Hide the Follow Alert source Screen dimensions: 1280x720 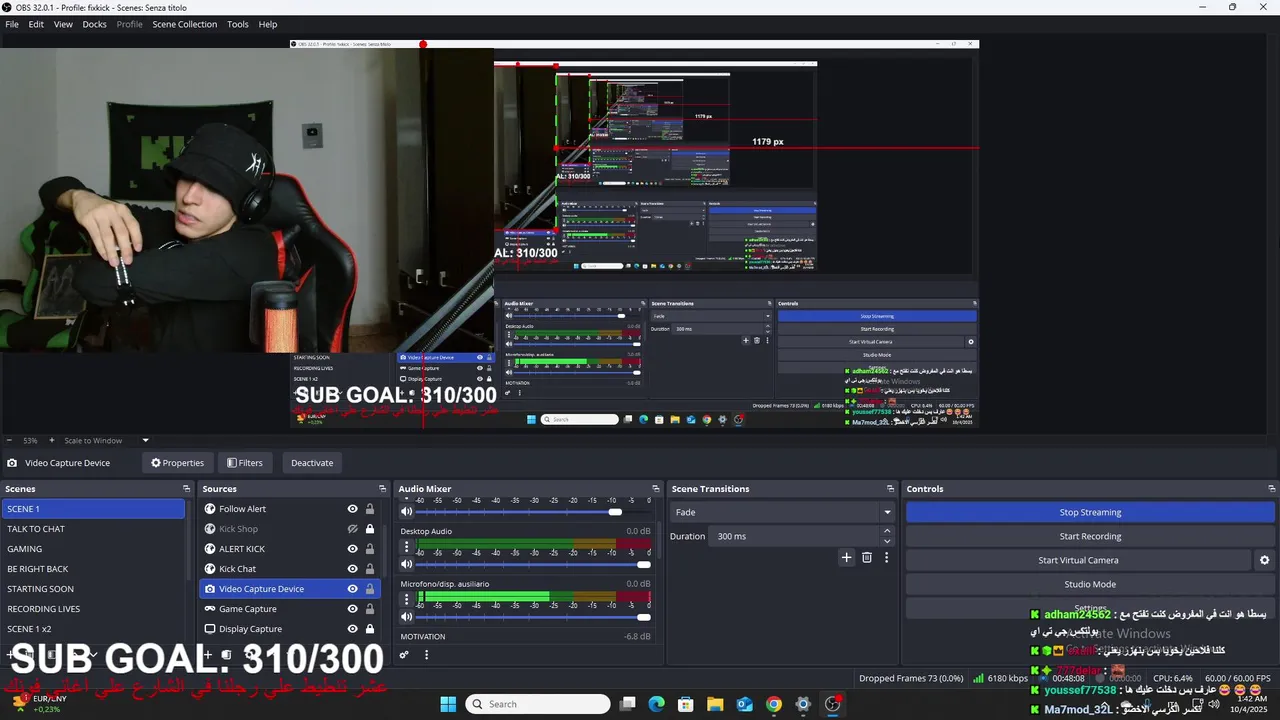352,509
